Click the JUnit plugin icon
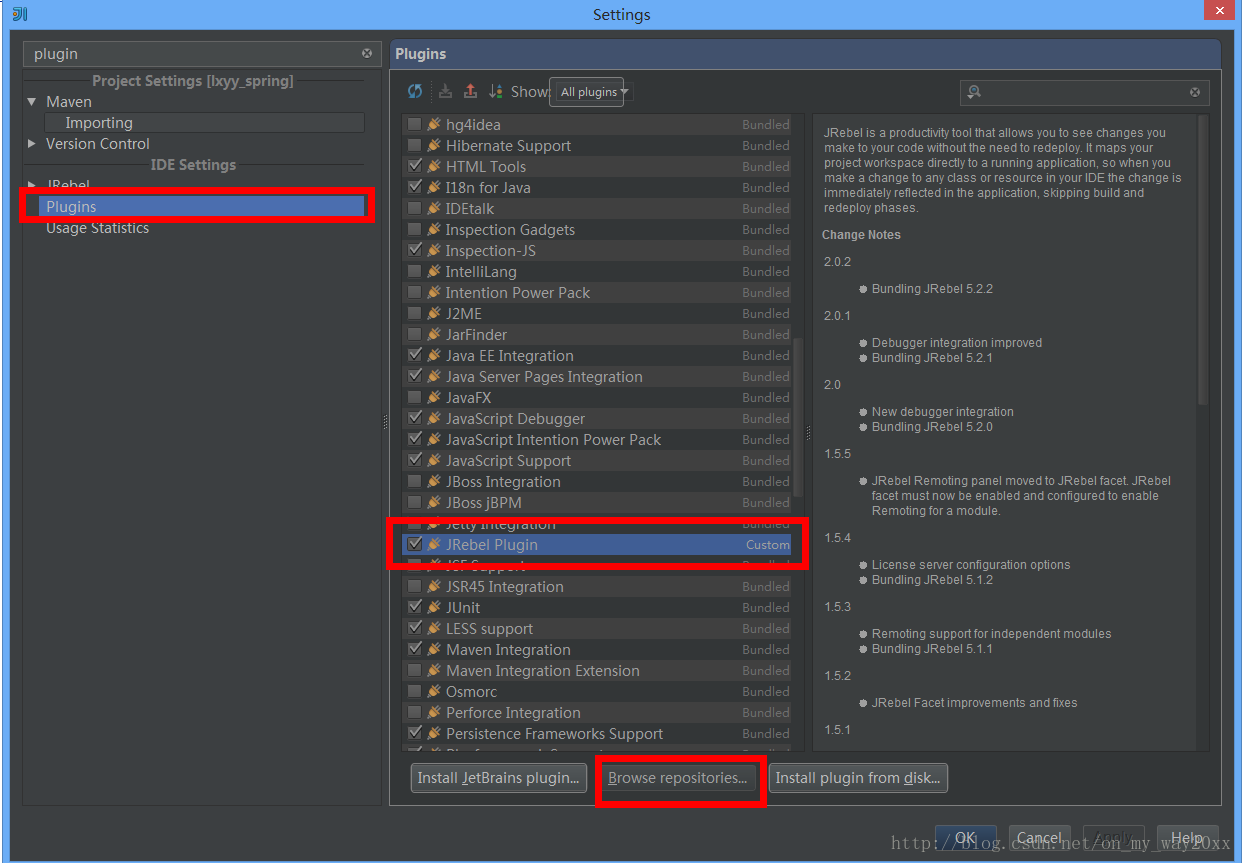Screen dimensions: 1242x863 [x=434, y=608]
